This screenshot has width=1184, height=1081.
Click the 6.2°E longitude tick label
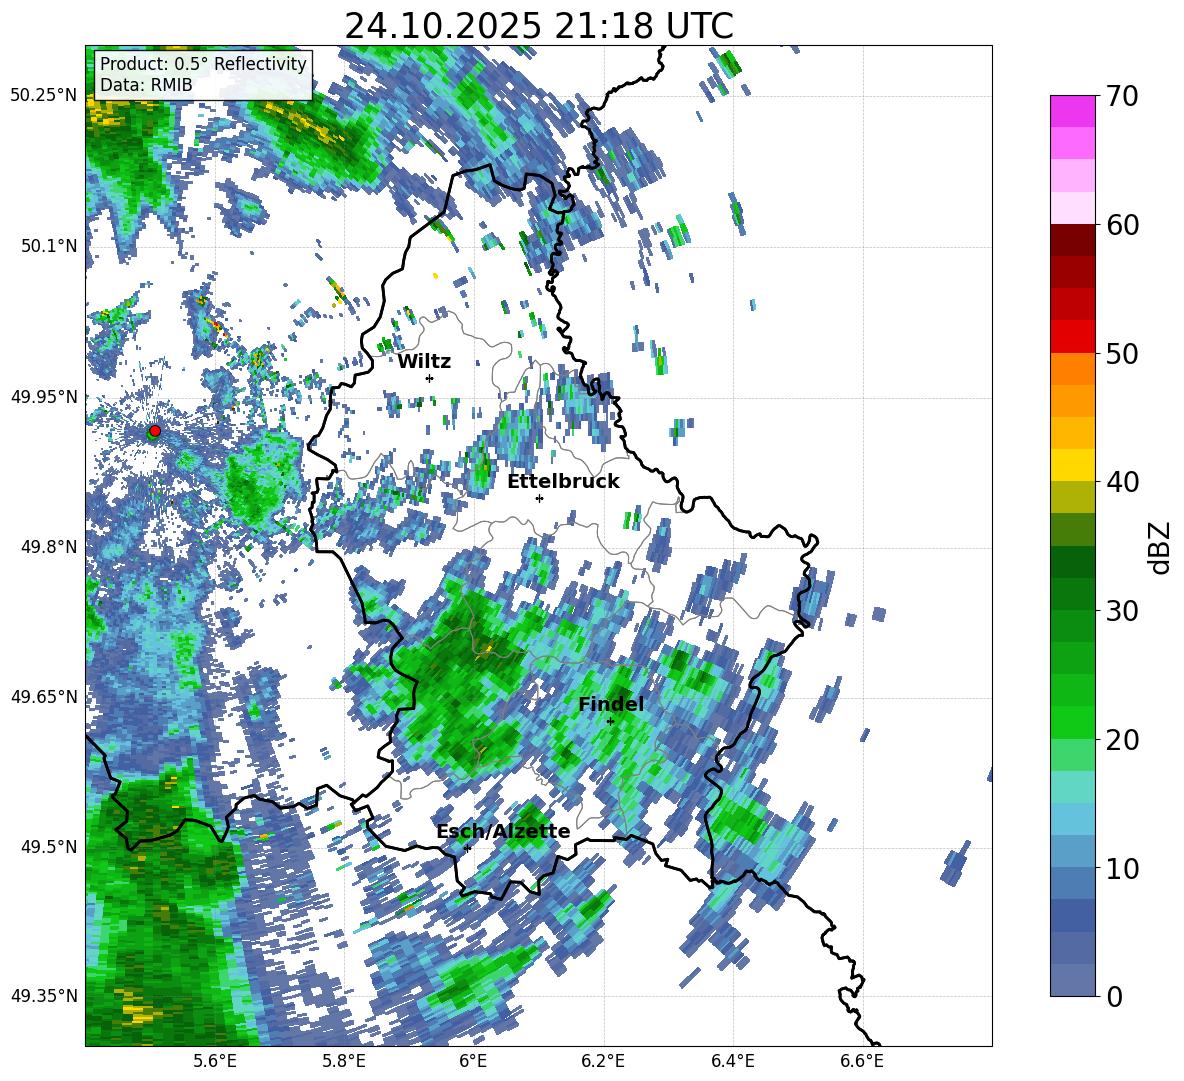(x=603, y=1062)
